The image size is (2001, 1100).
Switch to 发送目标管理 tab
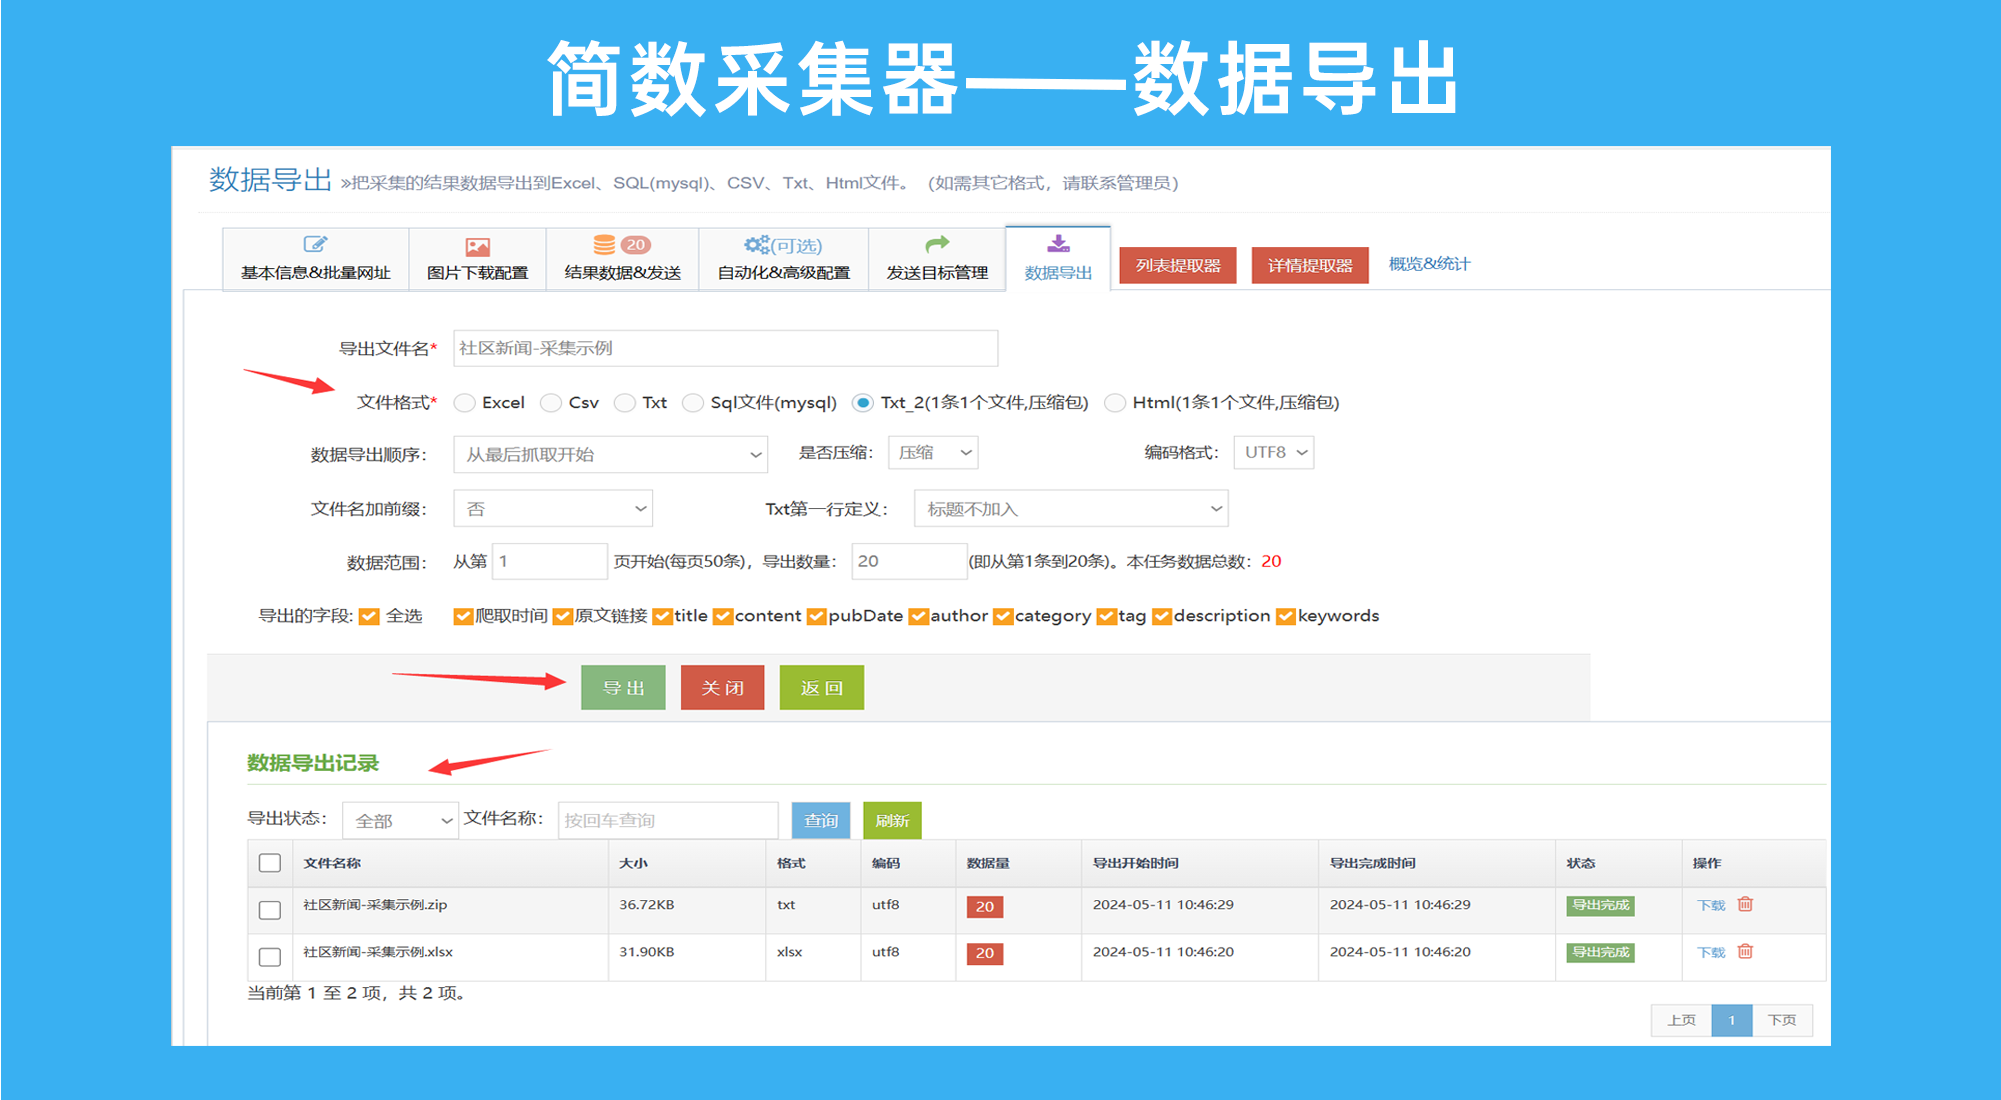[937, 259]
